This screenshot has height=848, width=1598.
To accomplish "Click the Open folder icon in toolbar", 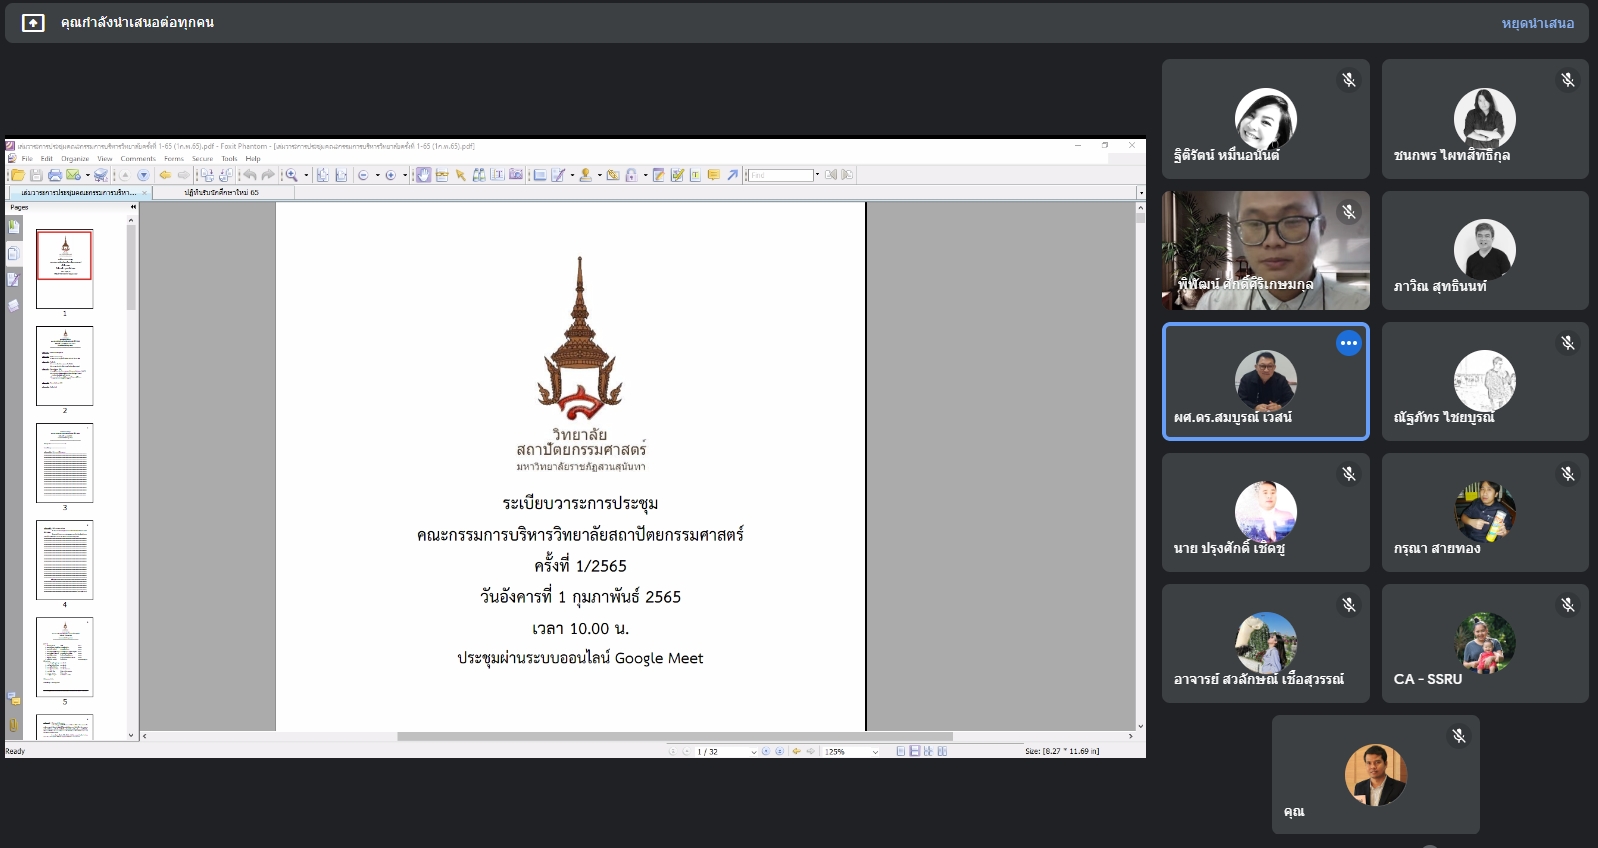I will pyautogui.click(x=18, y=175).
